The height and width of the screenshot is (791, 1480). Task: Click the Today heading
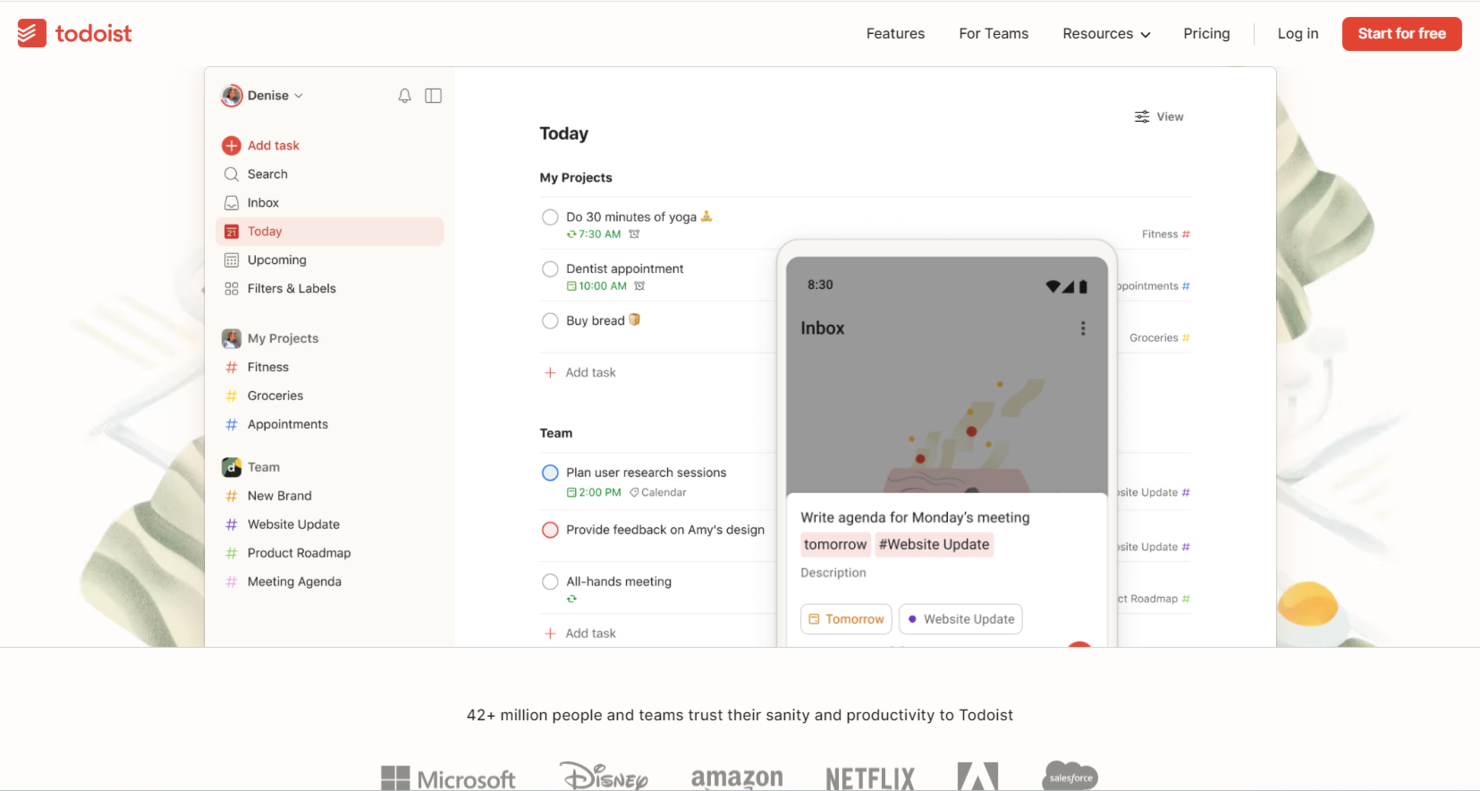coord(564,134)
